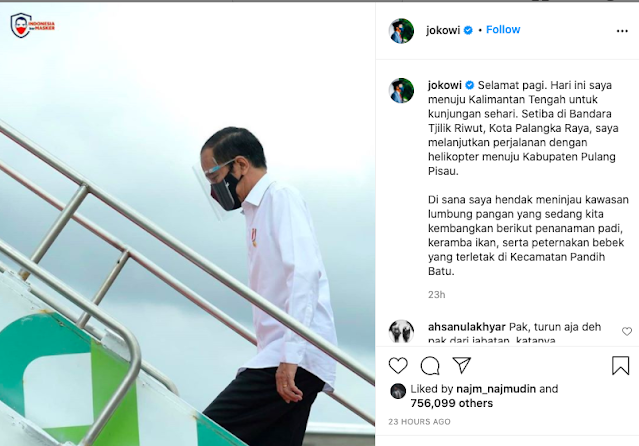Open jokowi username link in caption
Viewport: 639px width, 446px height.
(x=445, y=85)
